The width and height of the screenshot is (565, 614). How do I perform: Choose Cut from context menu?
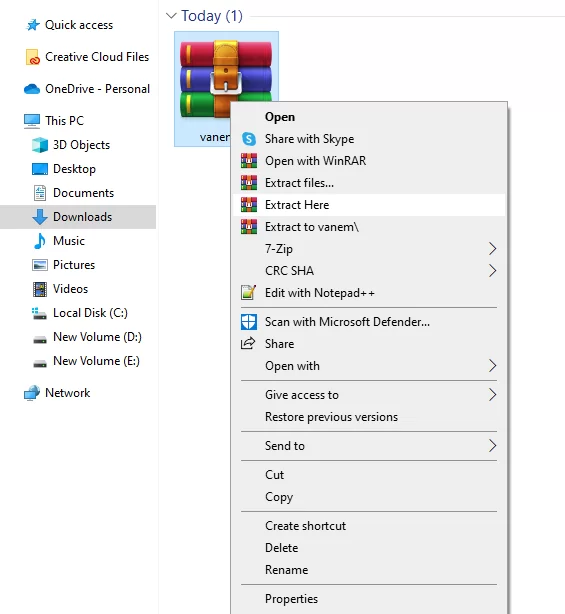pyautogui.click(x=369, y=475)
